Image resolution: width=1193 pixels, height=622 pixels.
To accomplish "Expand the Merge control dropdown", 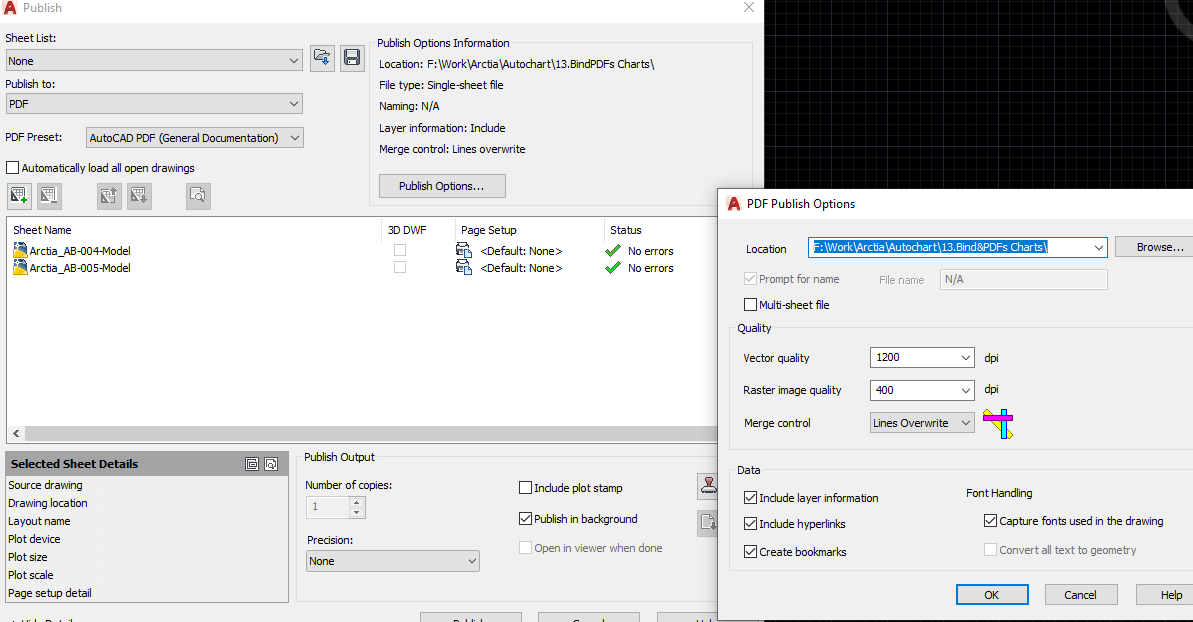I will pyautogui.click(x=921, y=423).
